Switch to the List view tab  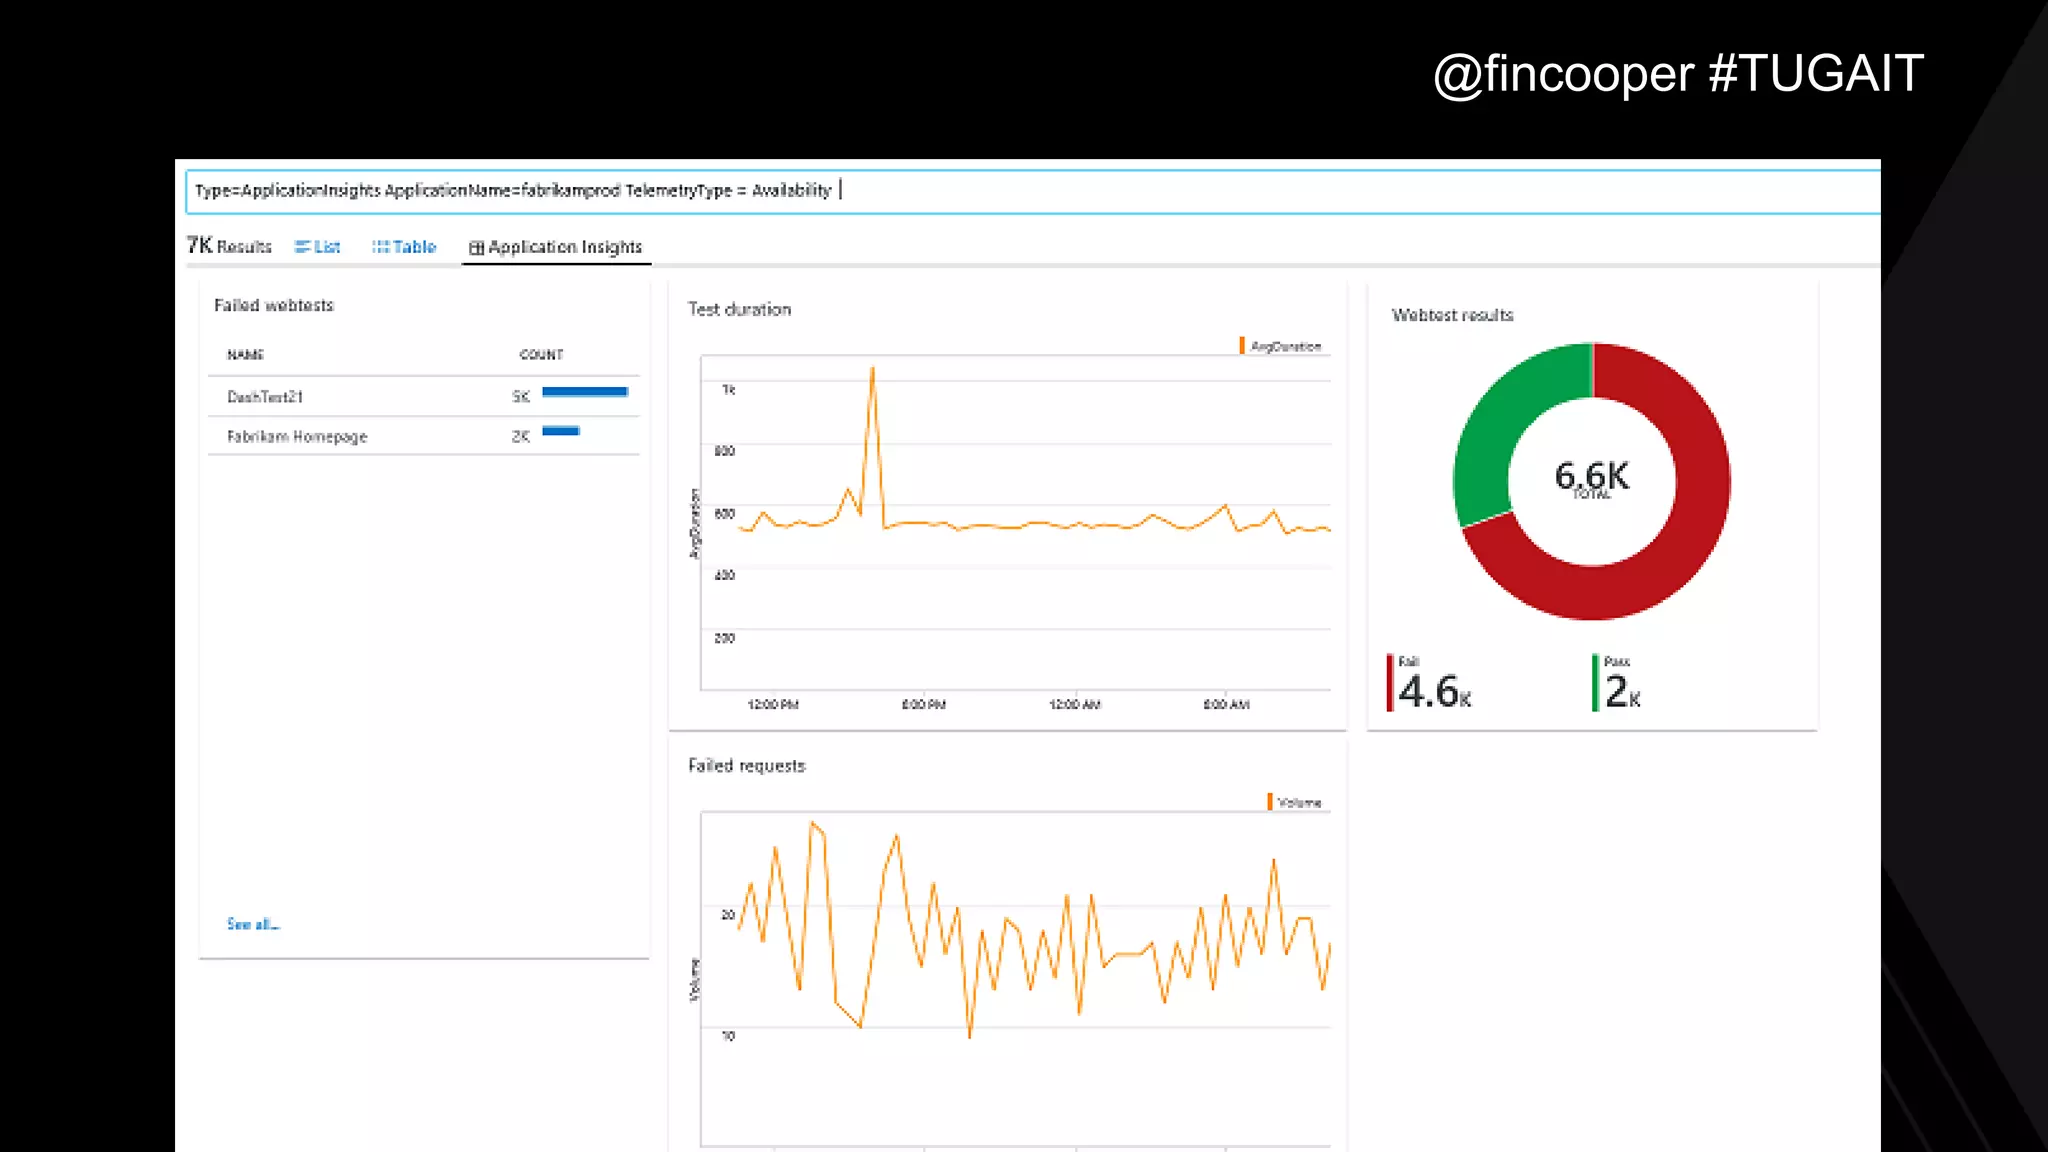click(318, 247)
